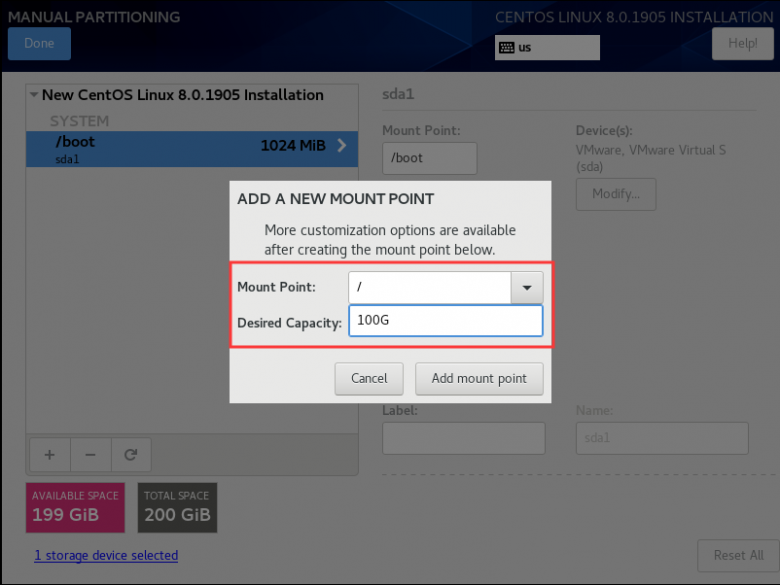Click the Reset All button
The width and height of the screenshot is (780, 585).
[738, 555]
